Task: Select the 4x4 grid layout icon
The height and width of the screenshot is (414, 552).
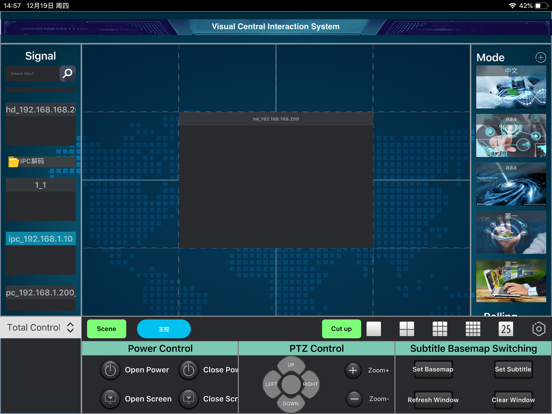Action: 473,329
